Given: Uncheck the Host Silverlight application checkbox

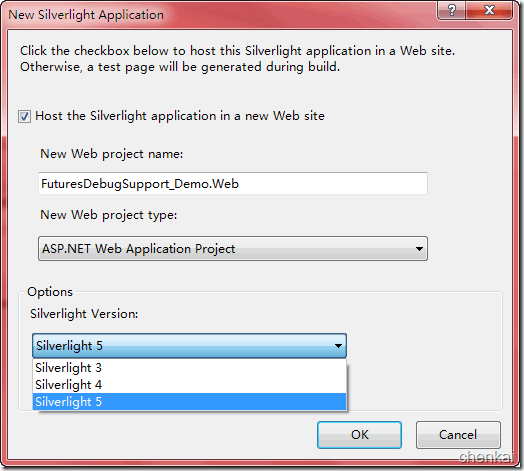Looking at the screenshot, I should pyautogui.click(x=24, y=117).
